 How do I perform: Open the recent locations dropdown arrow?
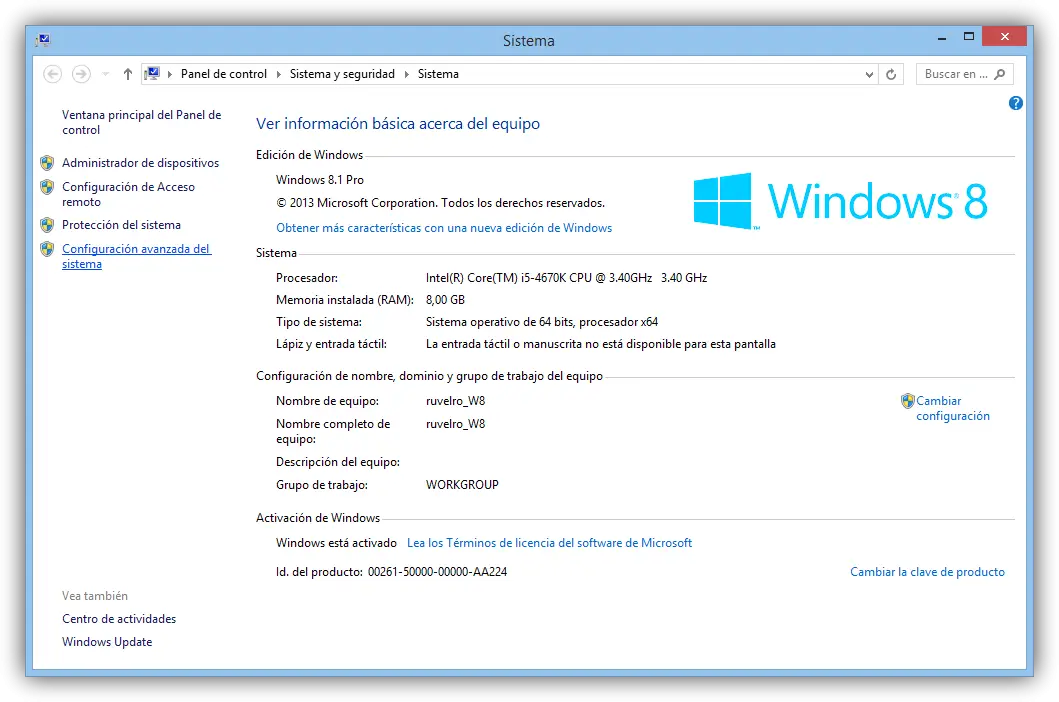[105, 74]
